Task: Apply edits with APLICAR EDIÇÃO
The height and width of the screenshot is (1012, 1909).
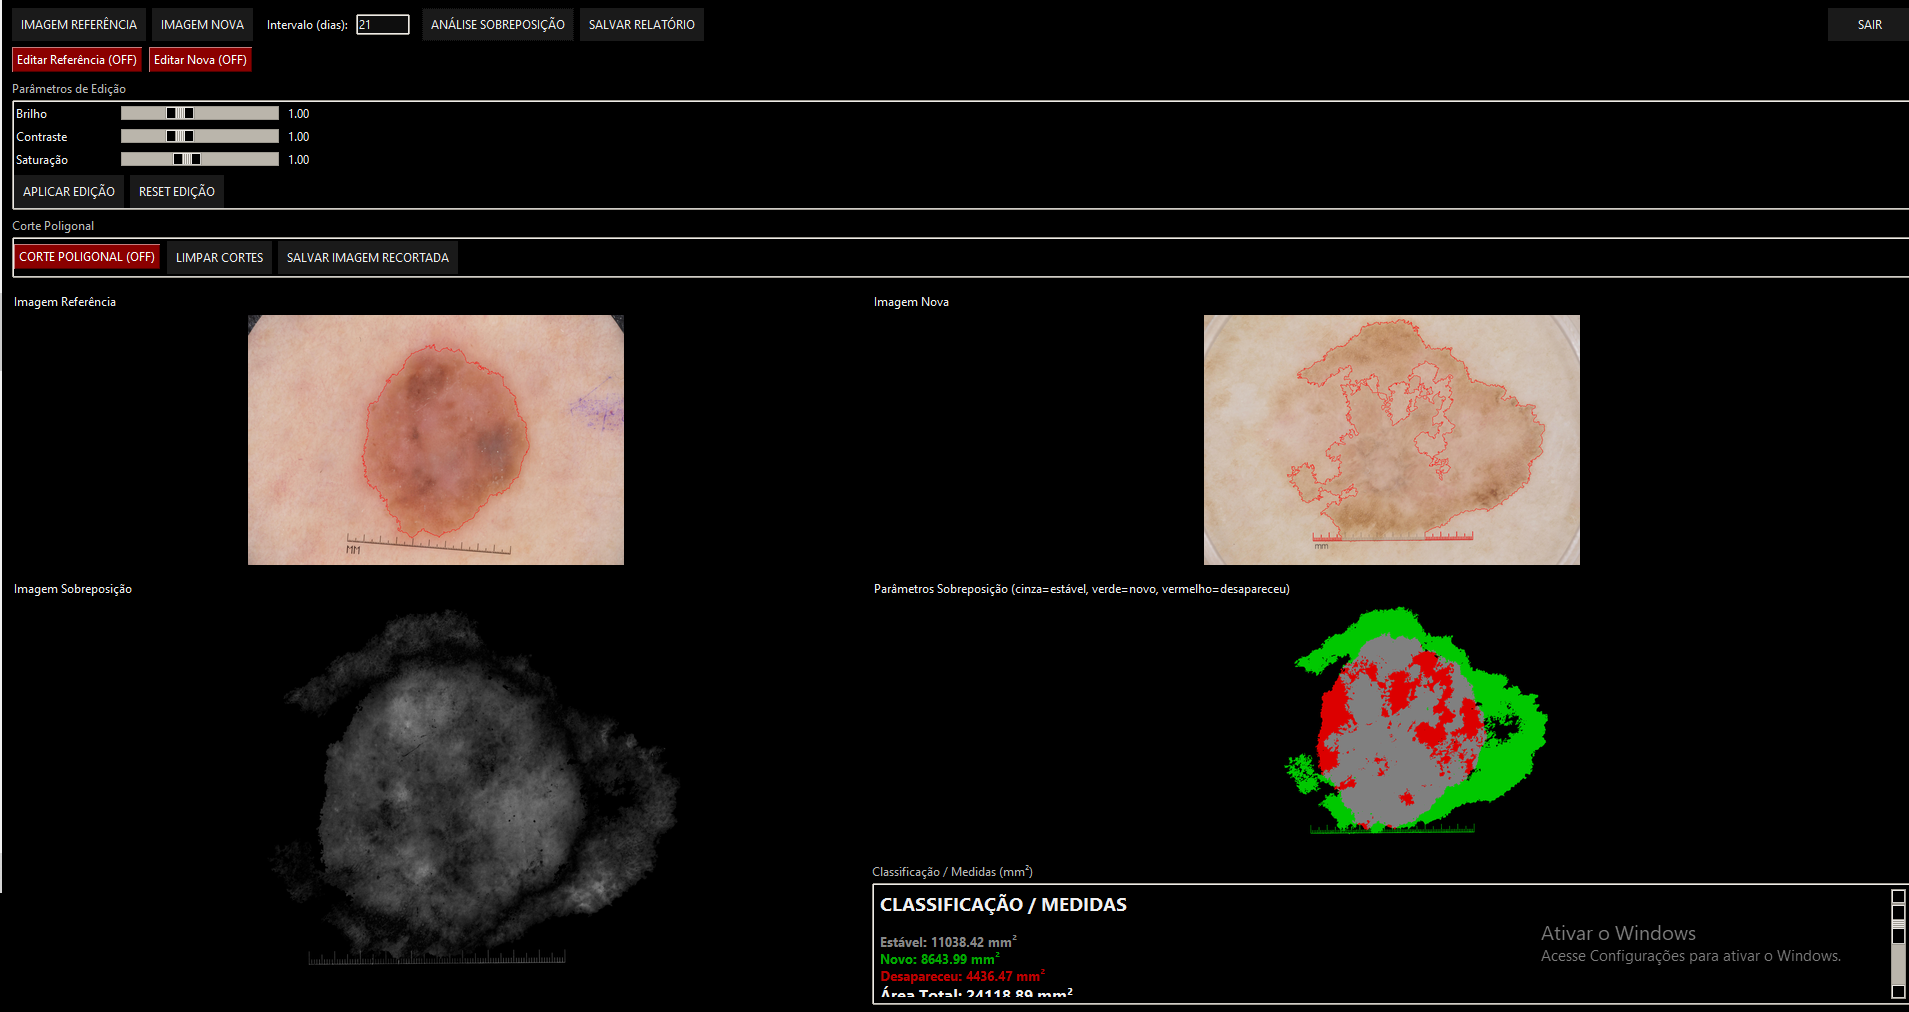Action: [x=69, y=192]
